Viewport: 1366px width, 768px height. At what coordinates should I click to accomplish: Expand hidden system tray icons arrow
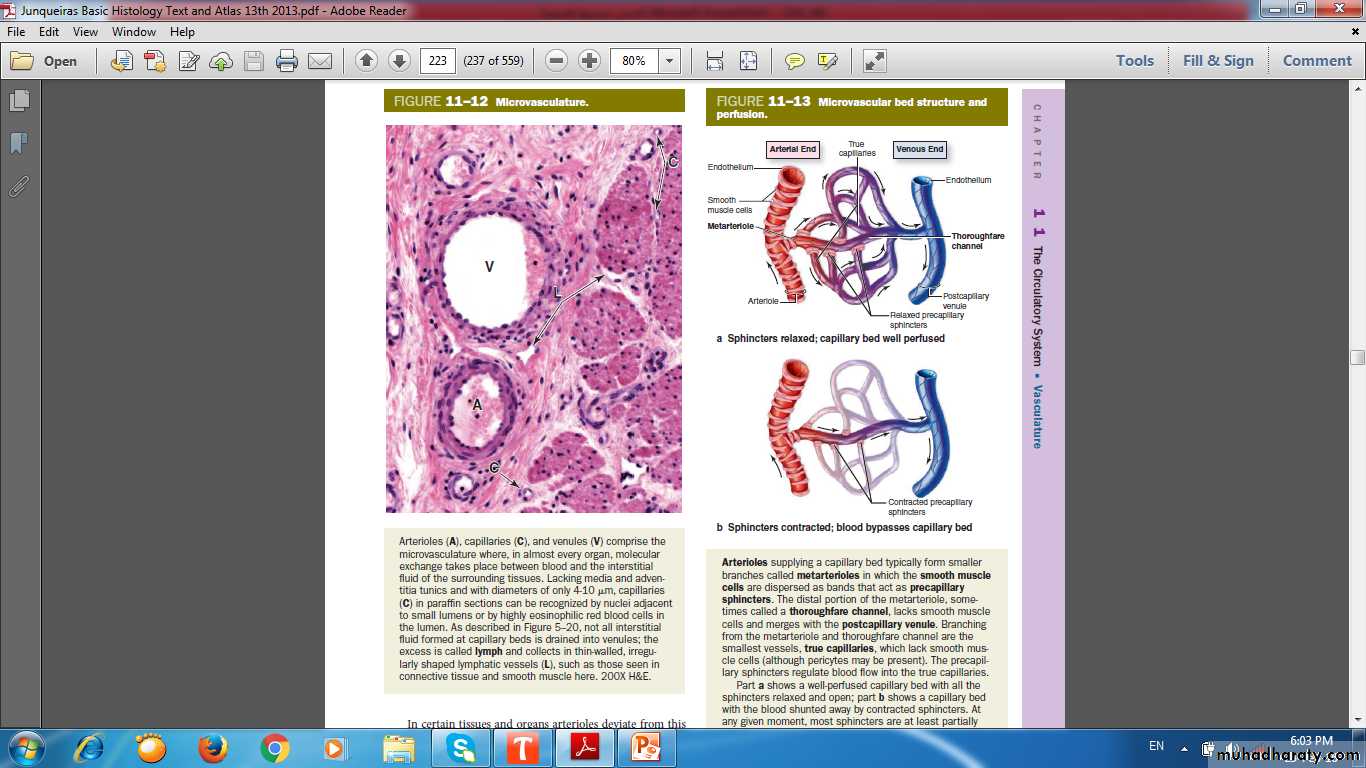pyautogui.click(x=1184, y=747)
